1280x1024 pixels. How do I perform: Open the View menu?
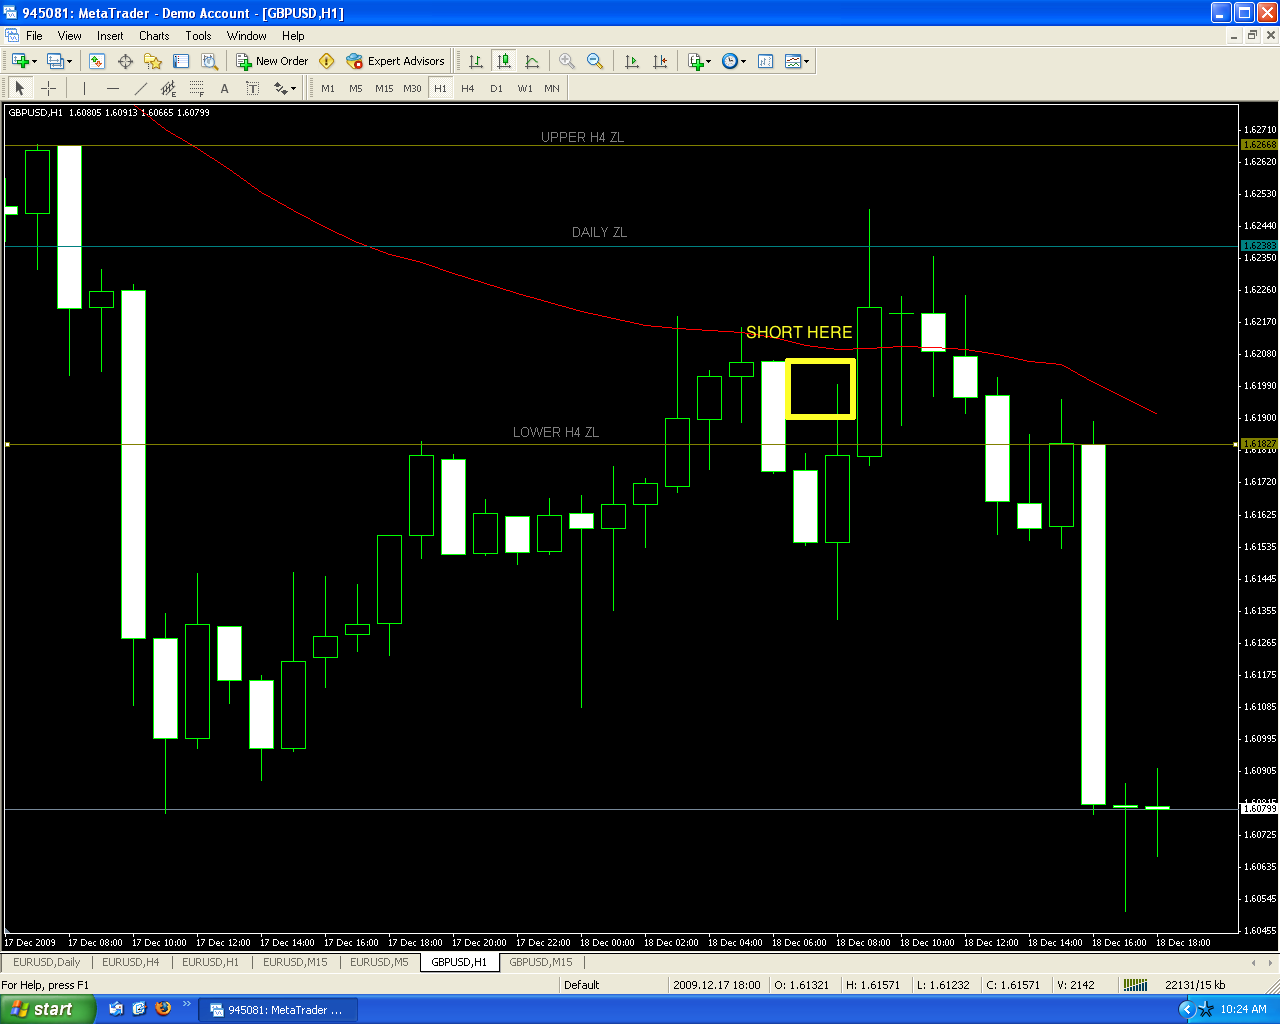(70, 36)
